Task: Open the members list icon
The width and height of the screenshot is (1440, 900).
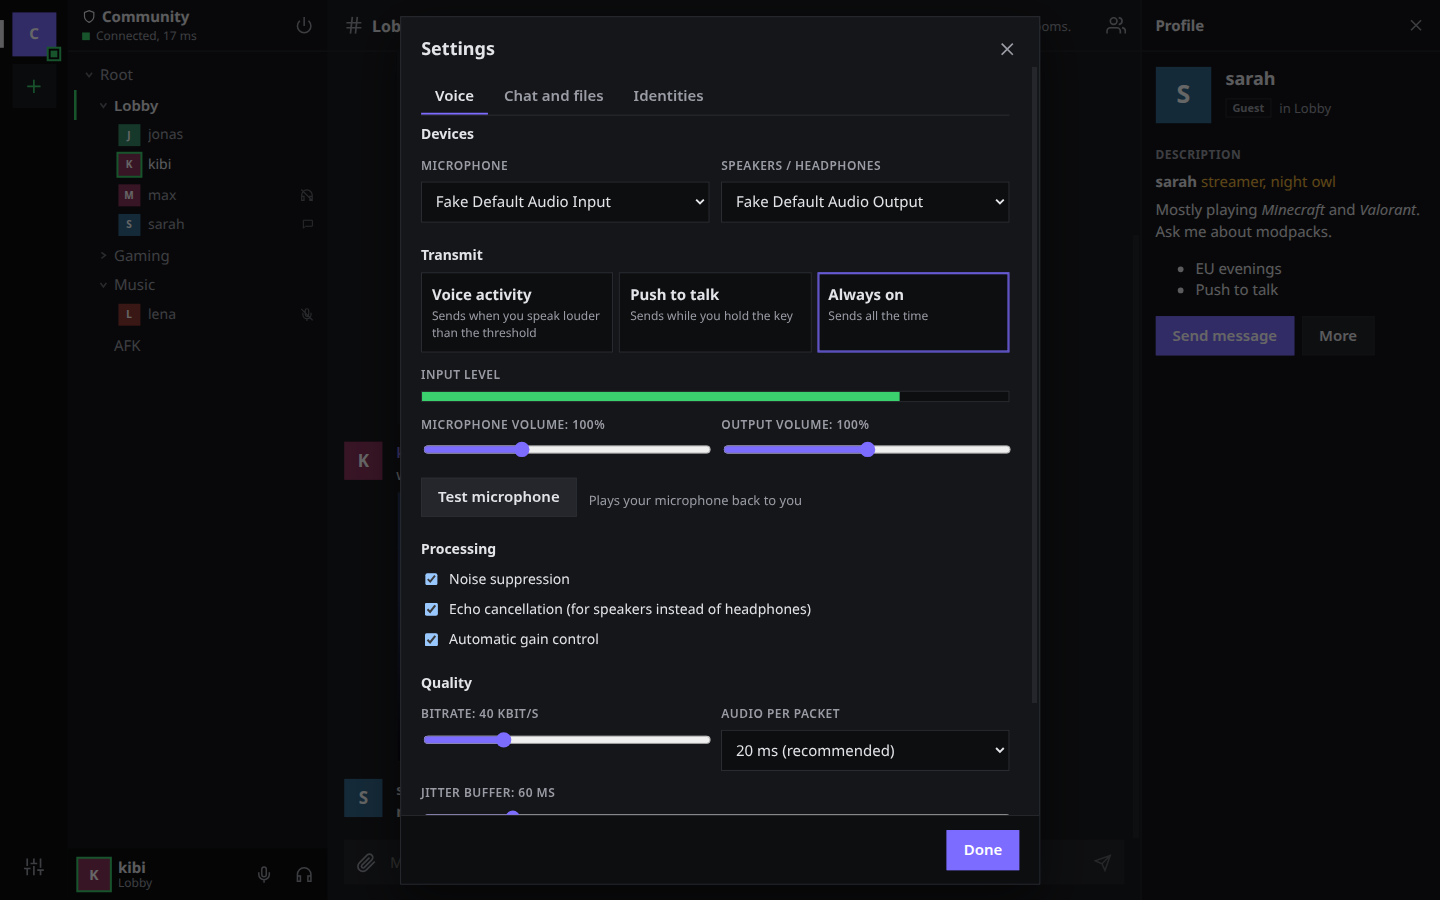Action: click(x=1116, y=26)
